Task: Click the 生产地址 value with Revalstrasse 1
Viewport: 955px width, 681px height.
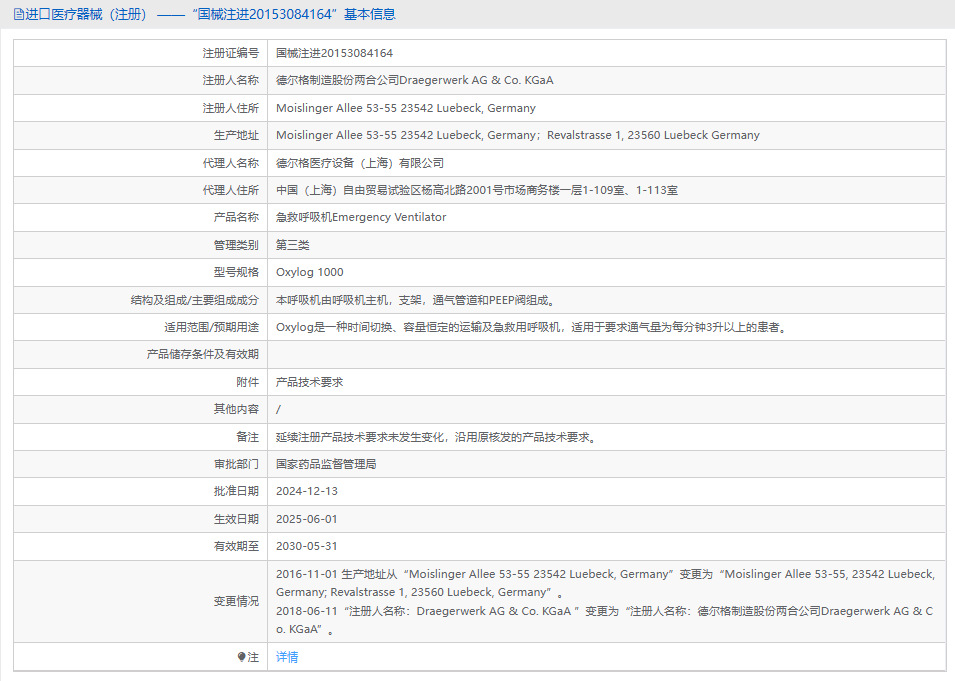Action: point(517,135)
